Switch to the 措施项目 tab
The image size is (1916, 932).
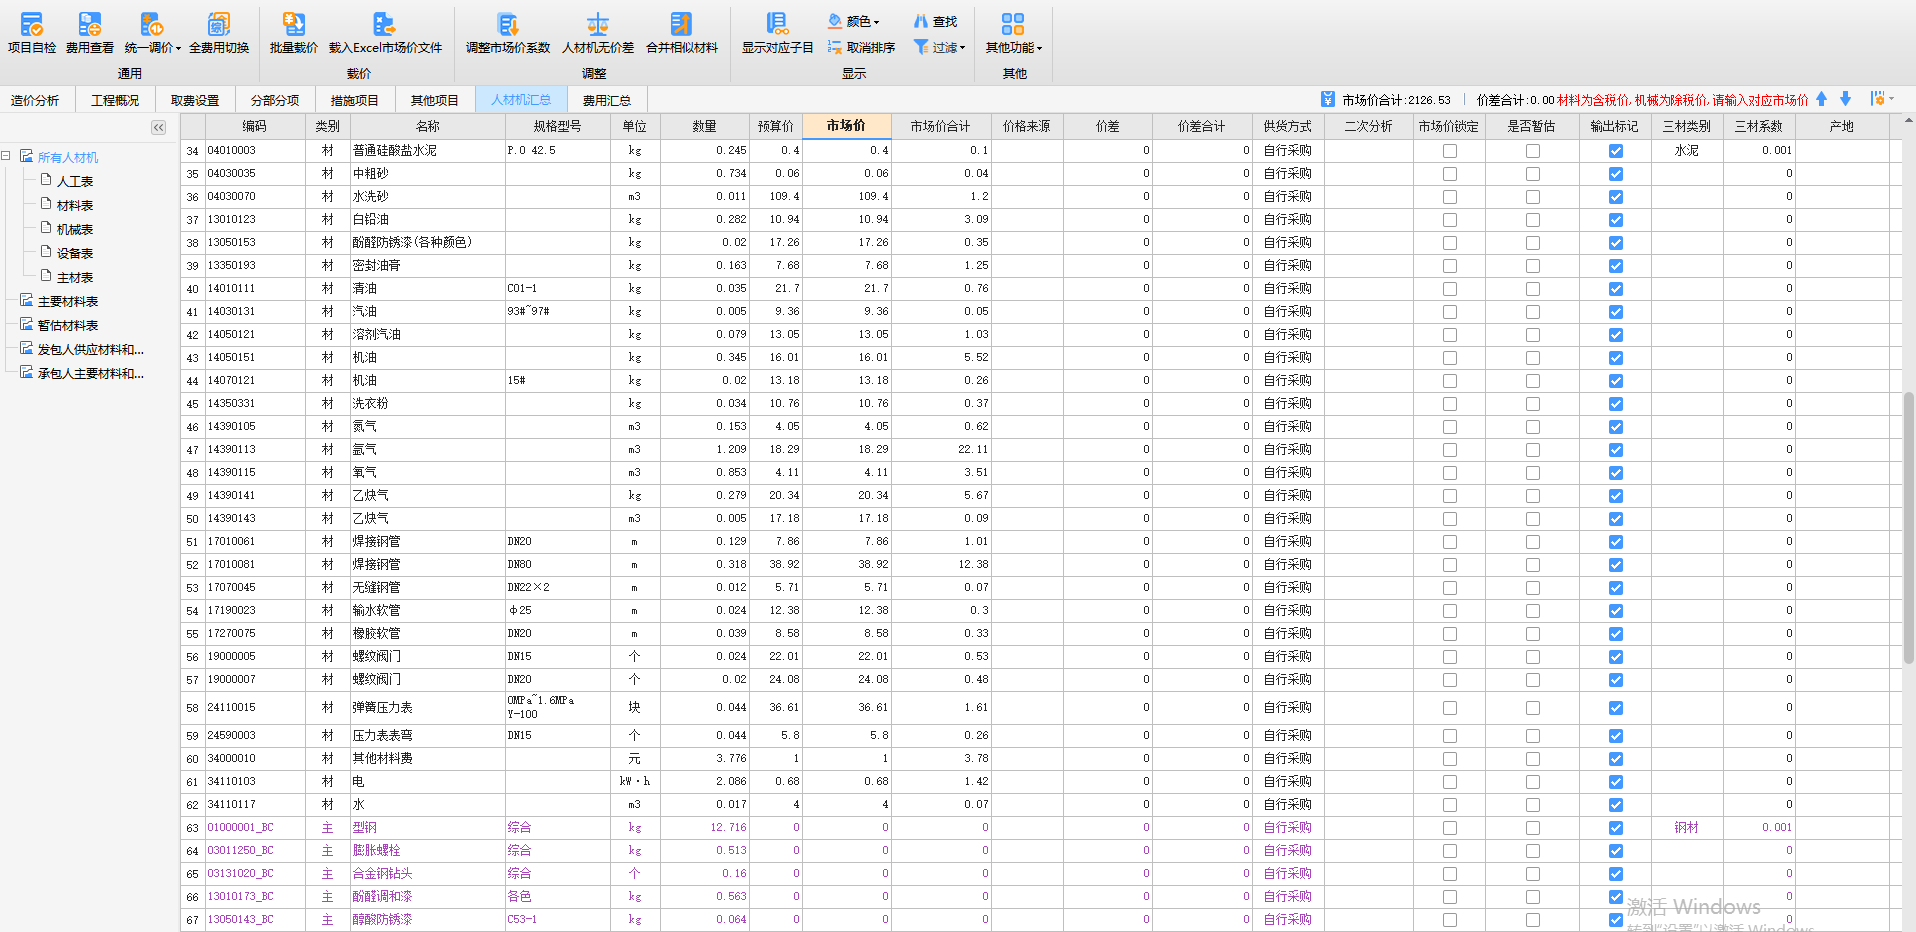[355, 100]
